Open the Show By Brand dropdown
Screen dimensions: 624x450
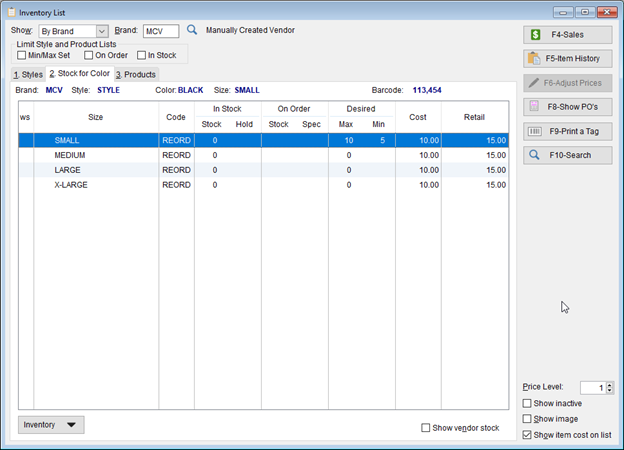click(102, 31)
